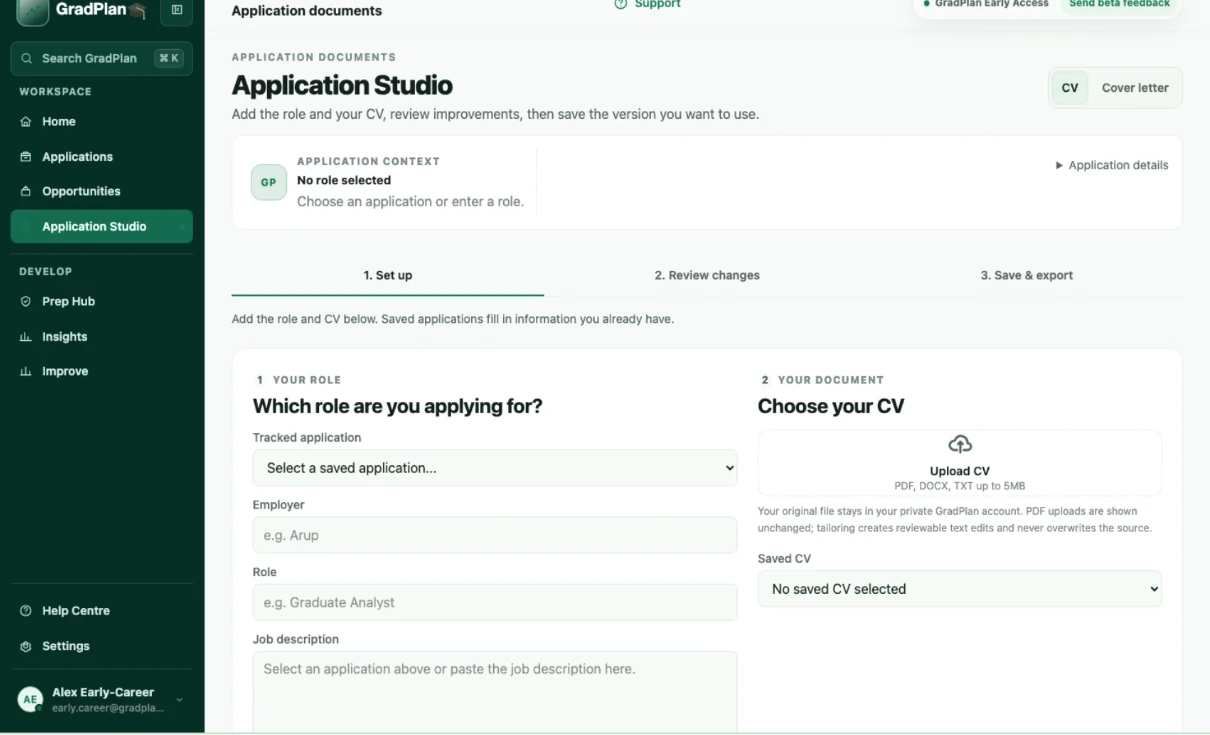Select Application Studio in sidebar
The image size is (1210, 735).
(101, 227)
